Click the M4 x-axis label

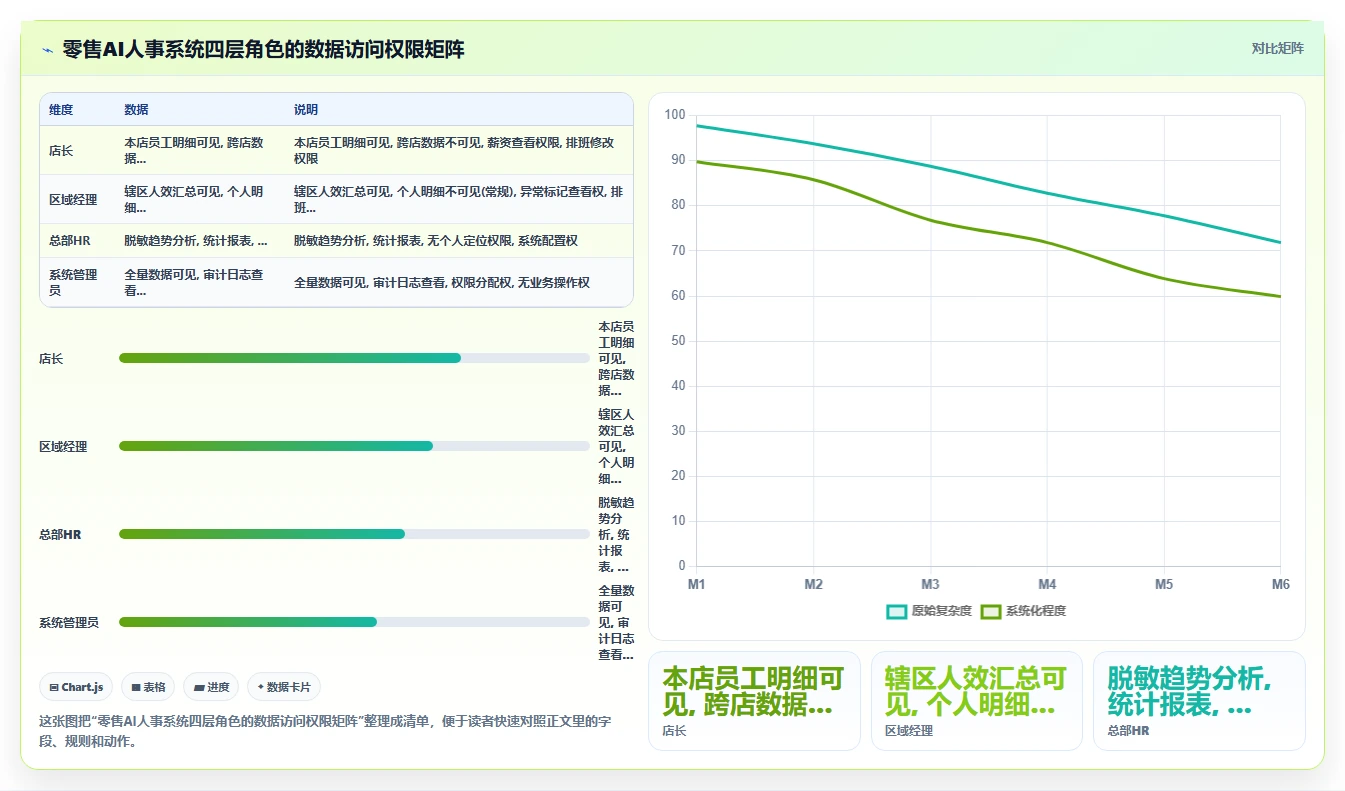coord(1047,584)
